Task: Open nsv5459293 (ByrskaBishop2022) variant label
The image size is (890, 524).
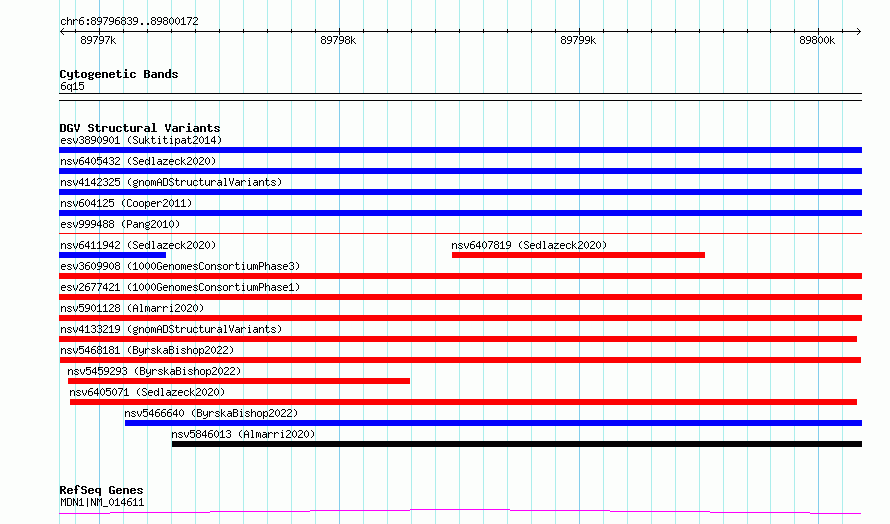Action: (x=154, y=371)
